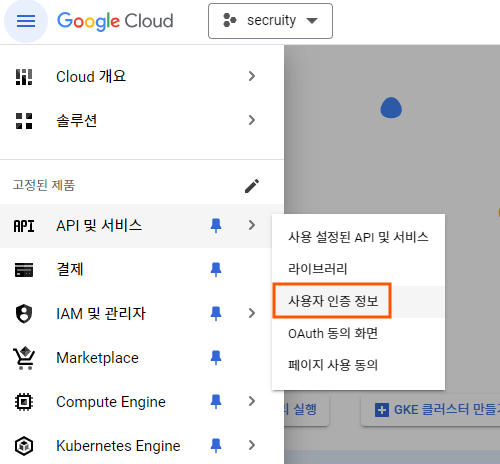The width and height of the screenshot is (500, 464).
Task: Click the Google Cloud logo
Action: 115,21
